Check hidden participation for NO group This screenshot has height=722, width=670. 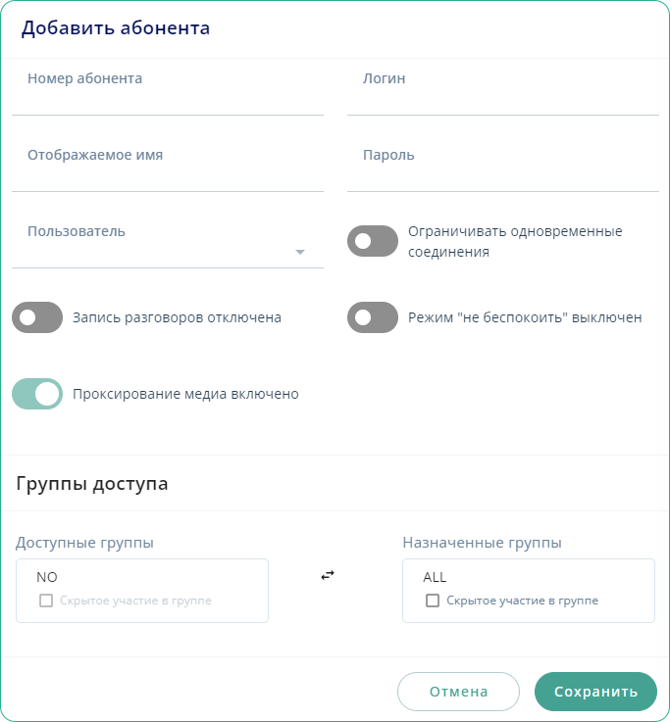[x=46, y=601]
